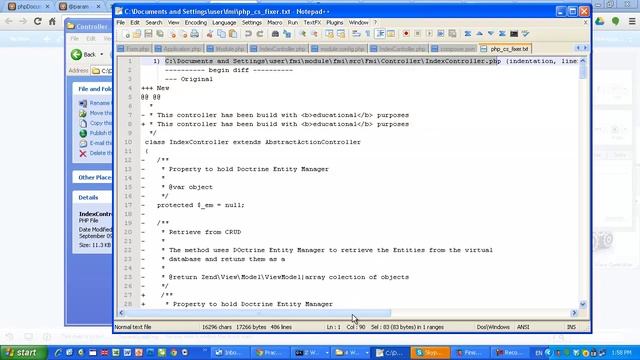The image size is (640, 360).
Task: Click the red Start Recording macro icon
Action: 406,34
